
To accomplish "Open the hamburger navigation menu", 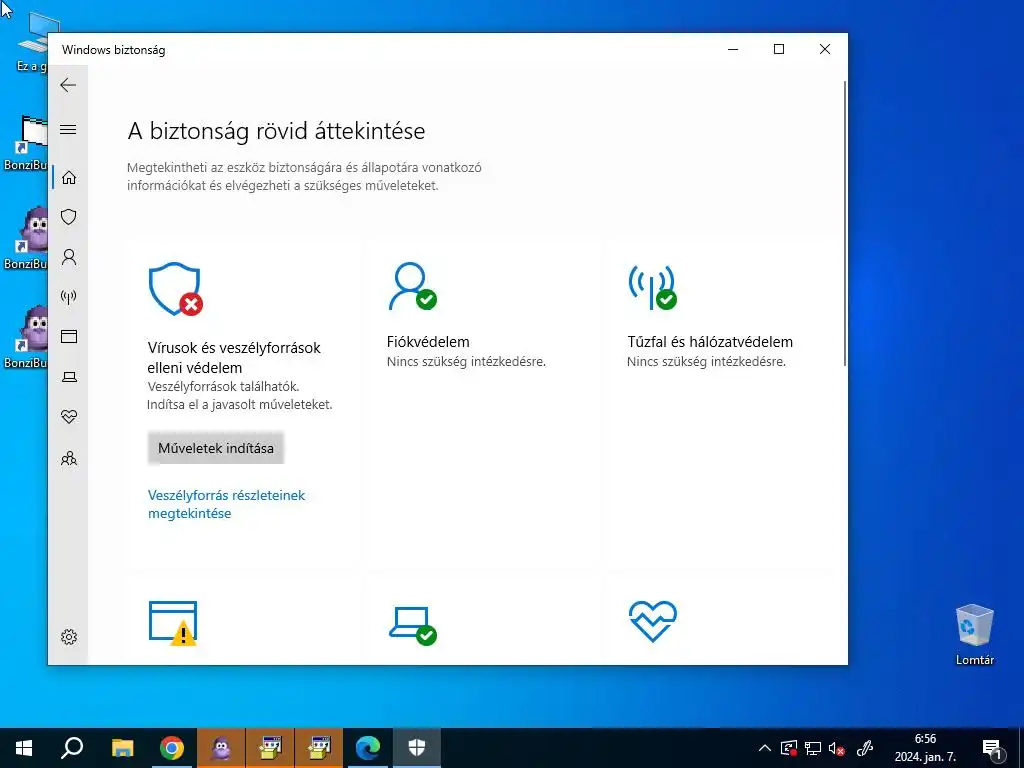I will [68, 129].
